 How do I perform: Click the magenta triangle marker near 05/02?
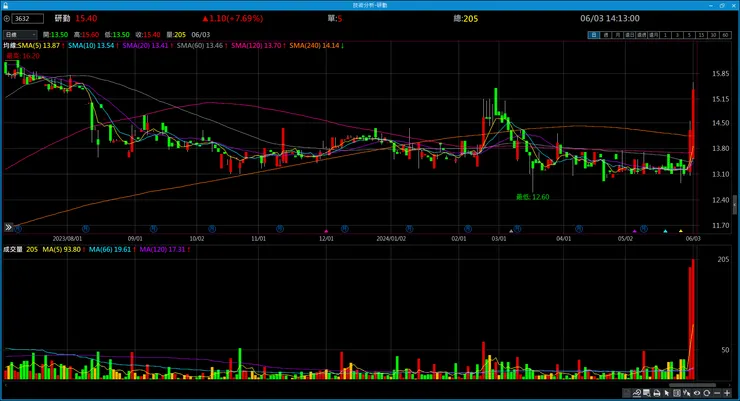[x=635, y=231]
